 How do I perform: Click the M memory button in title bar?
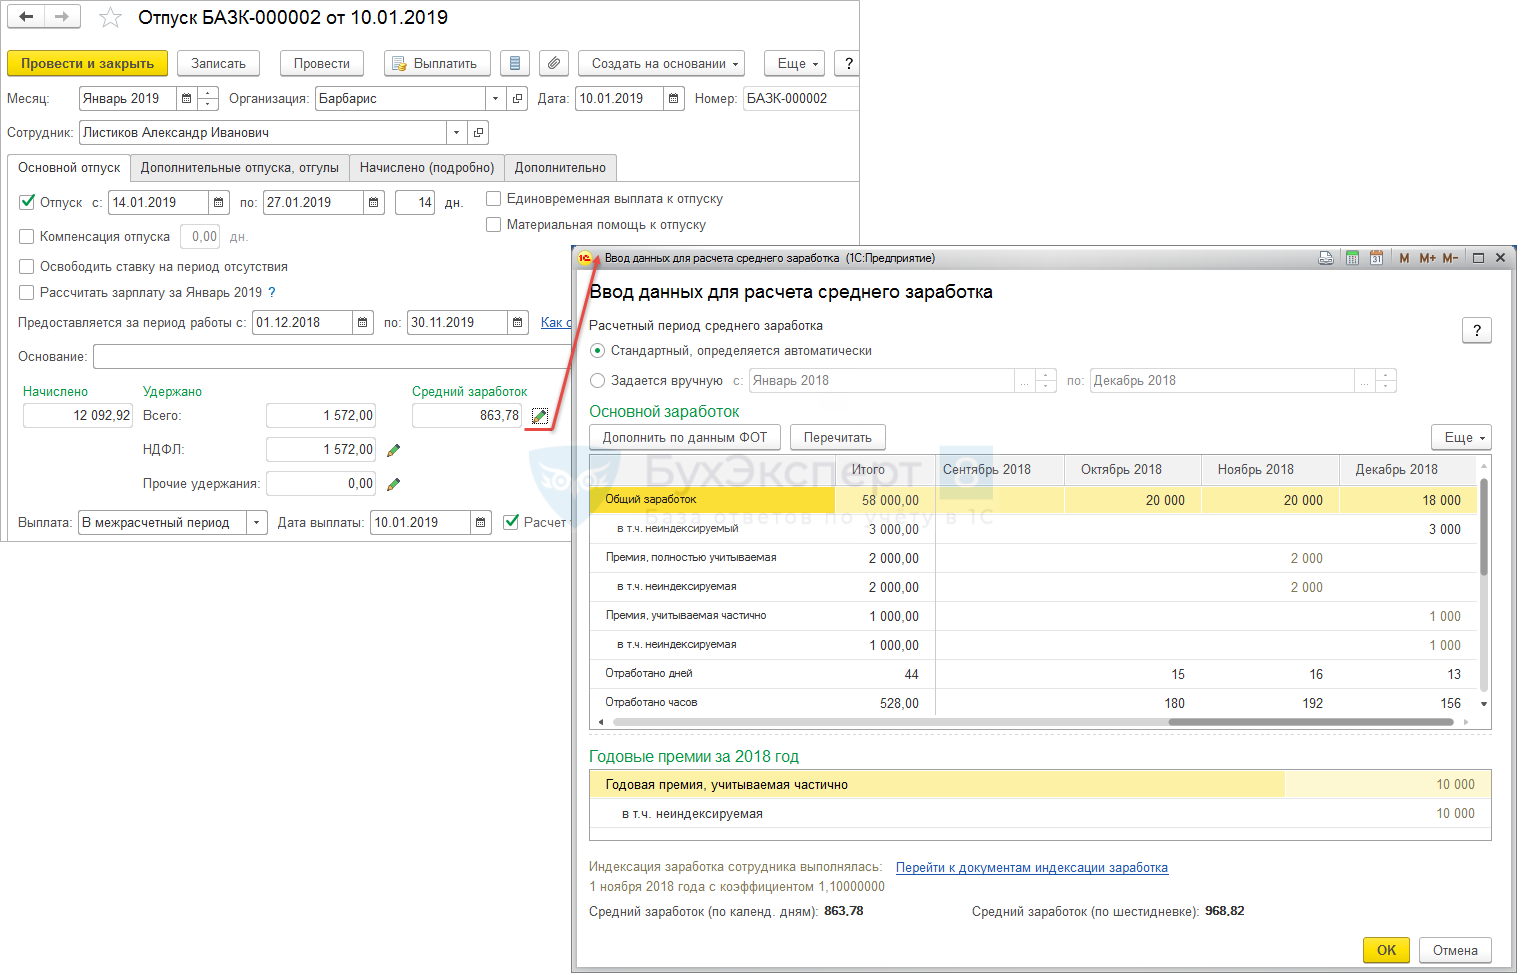[x=1404, y=258]
